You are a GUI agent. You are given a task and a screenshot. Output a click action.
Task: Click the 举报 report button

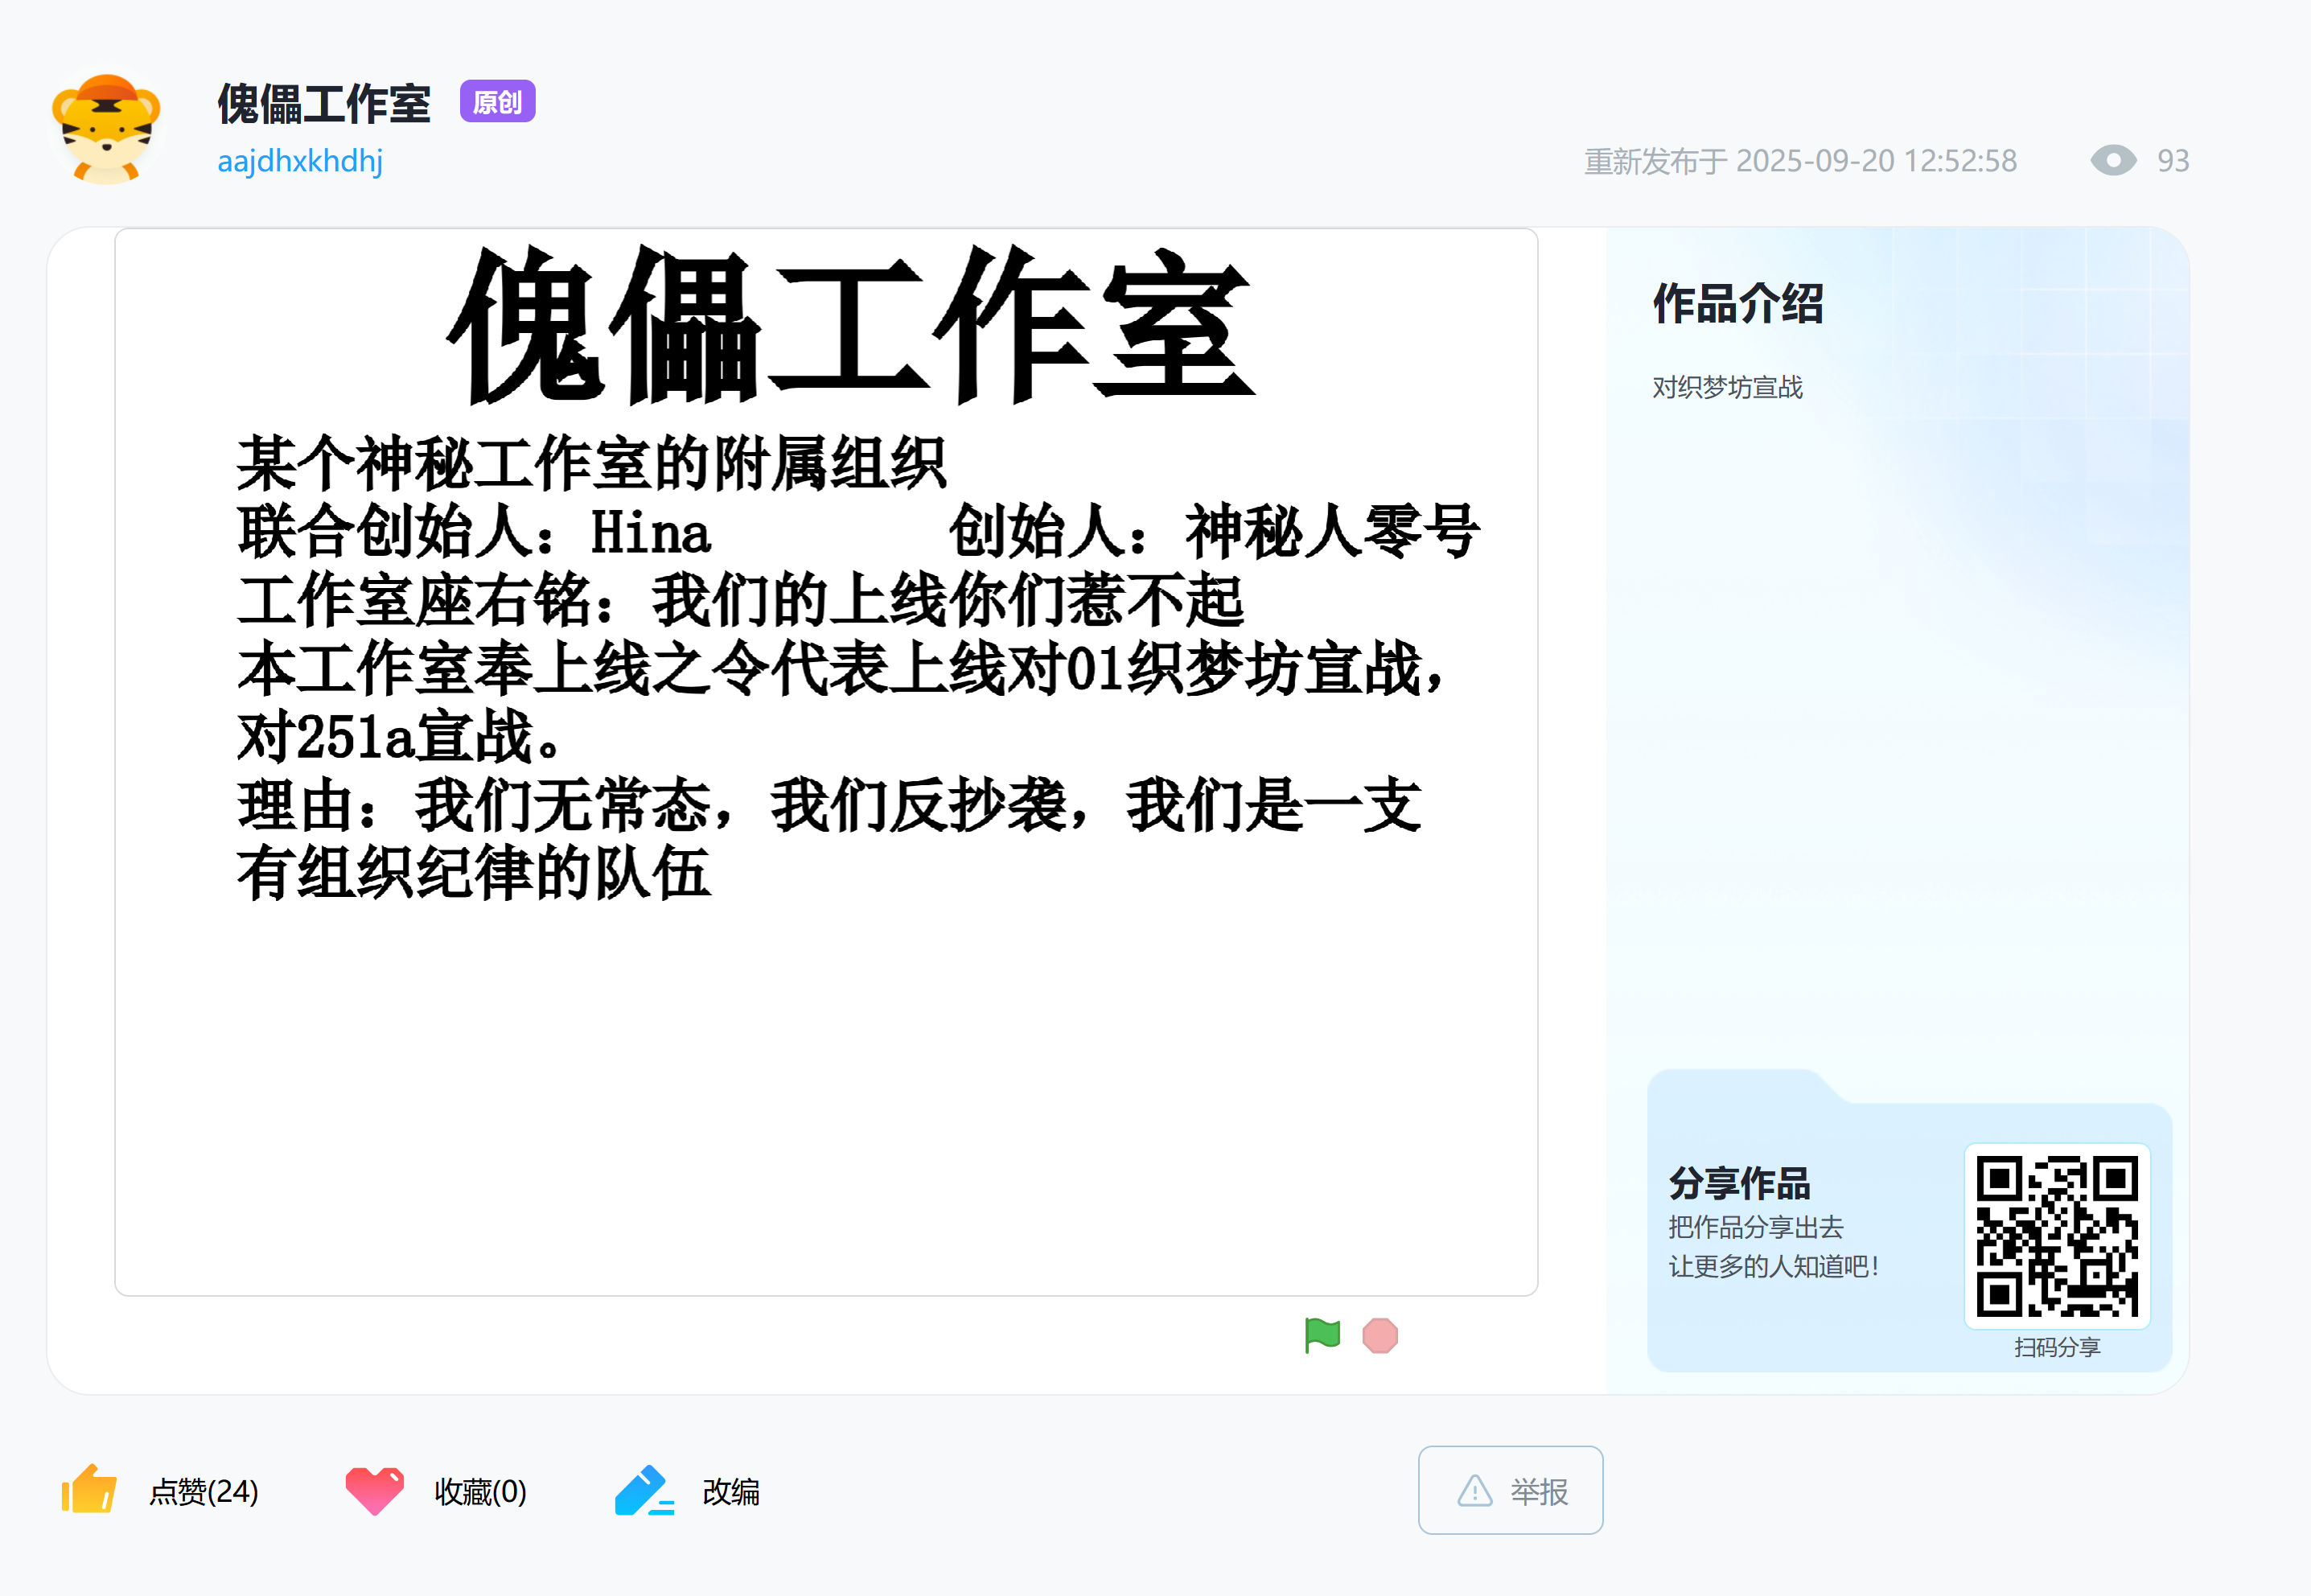point(1510,1490)
